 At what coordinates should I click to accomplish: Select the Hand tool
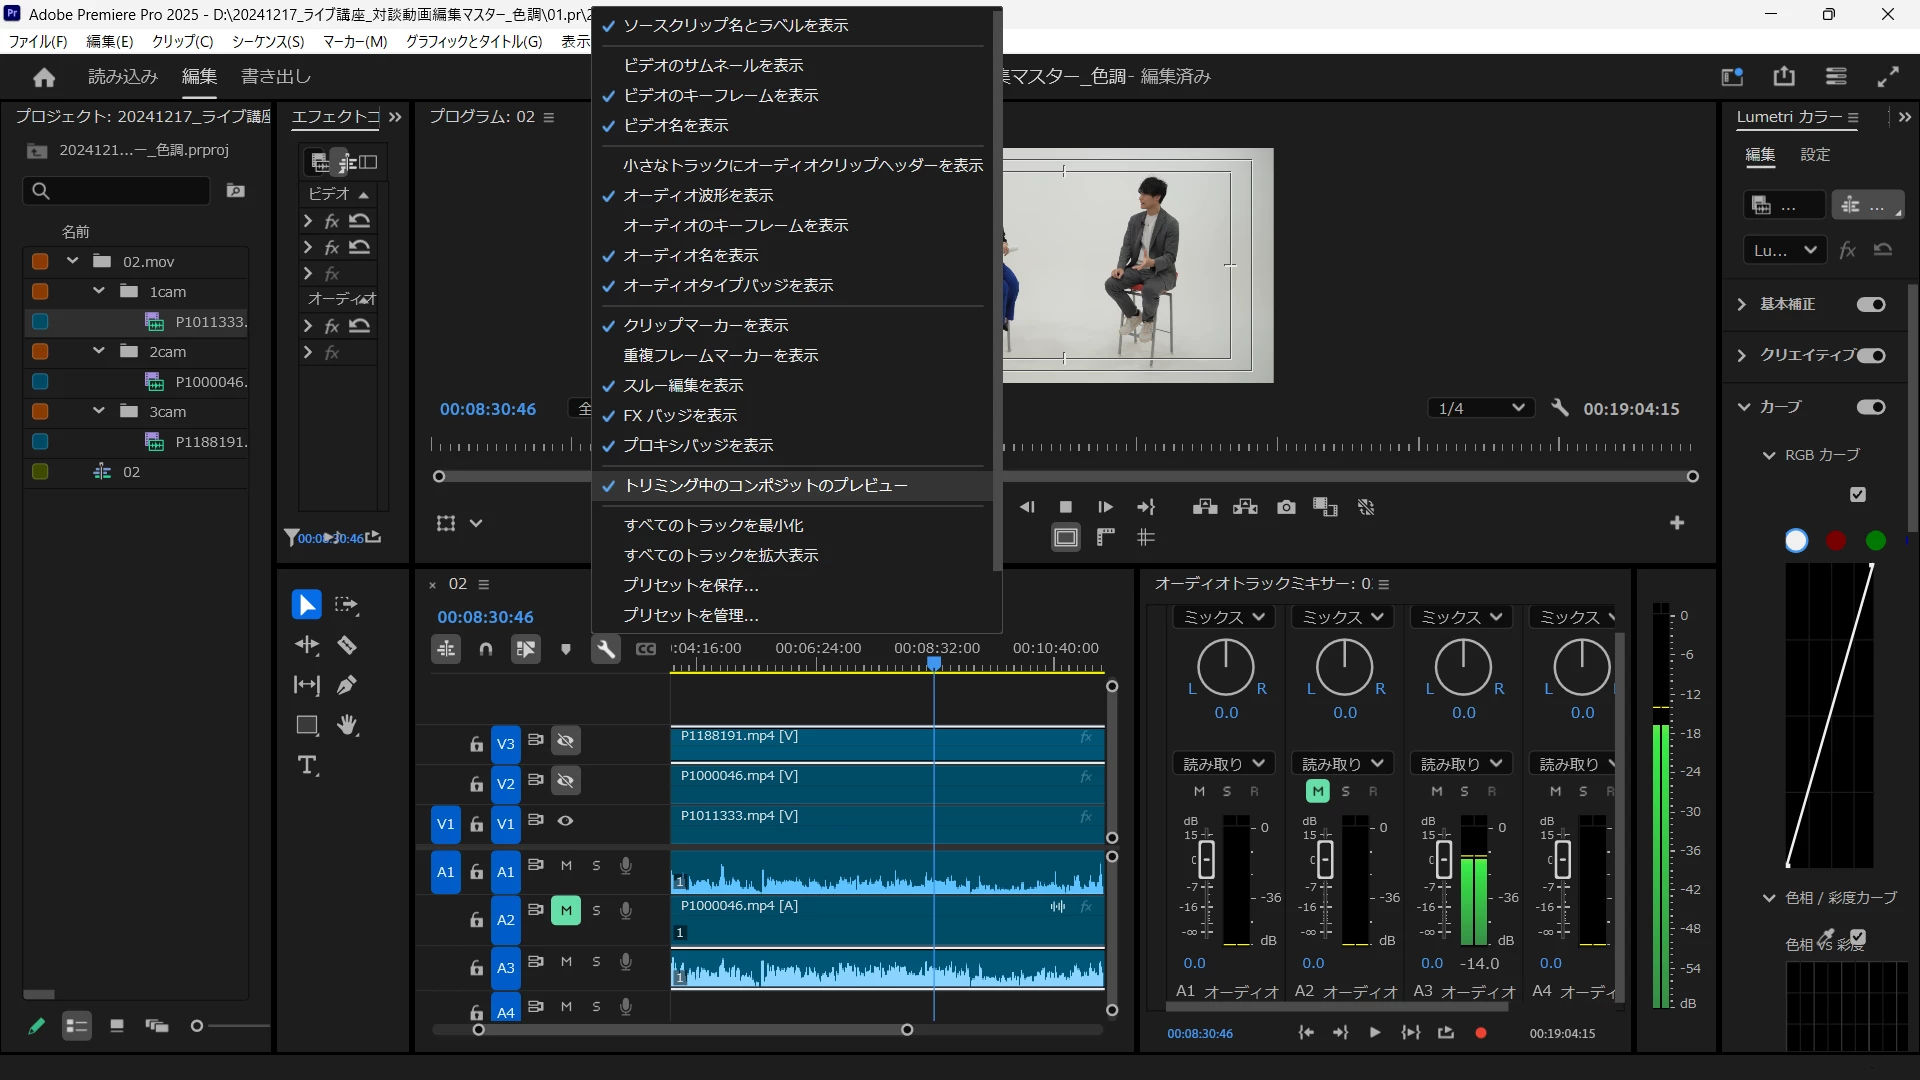[347, 725]
